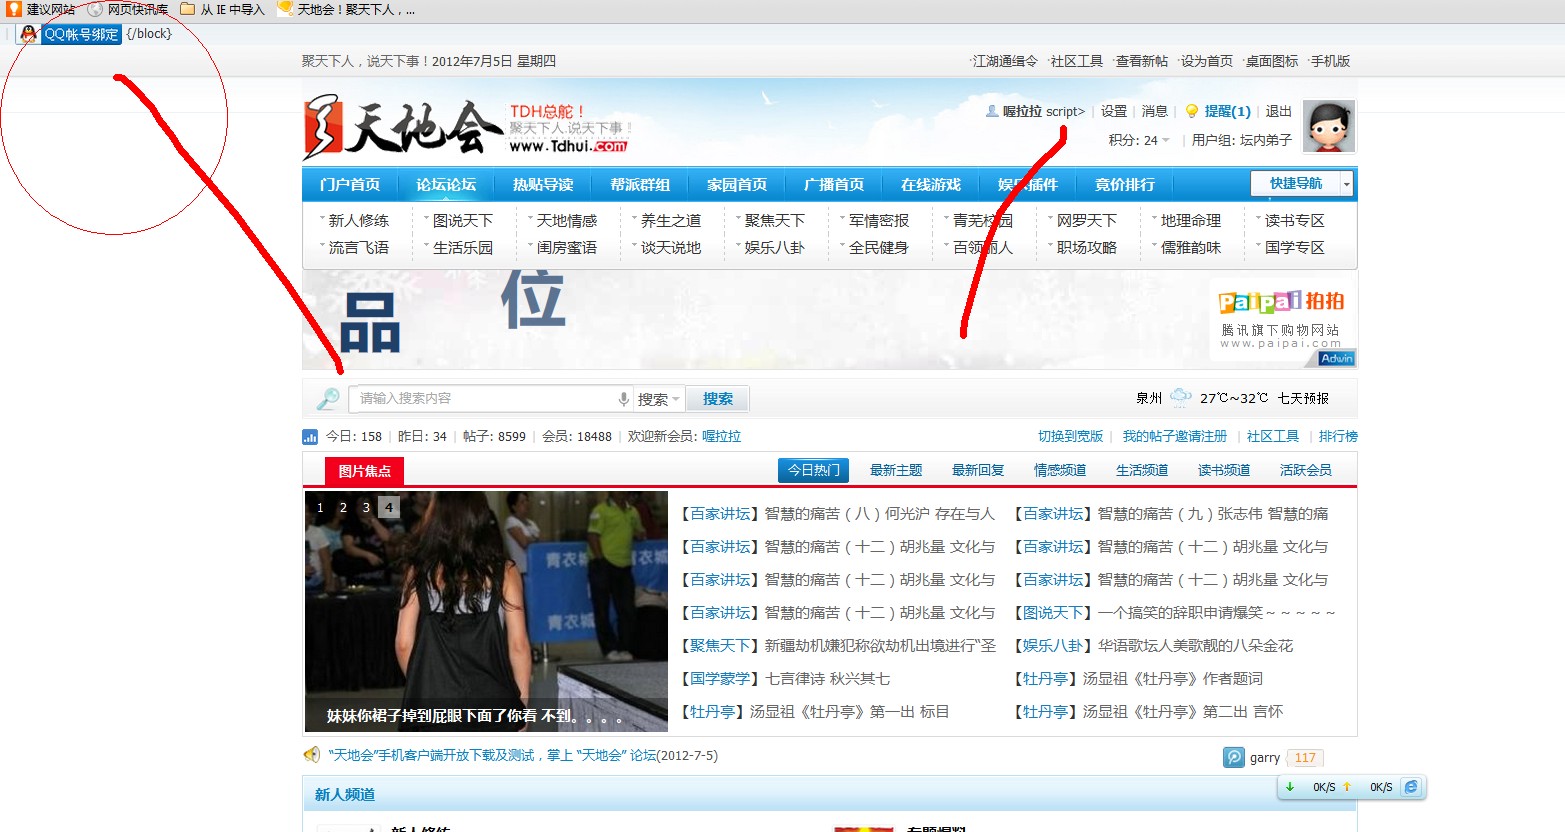The width and height of the screenshot is (1565, 832).
Task: Click the 天地会 site logo
Action: (403, 127)
